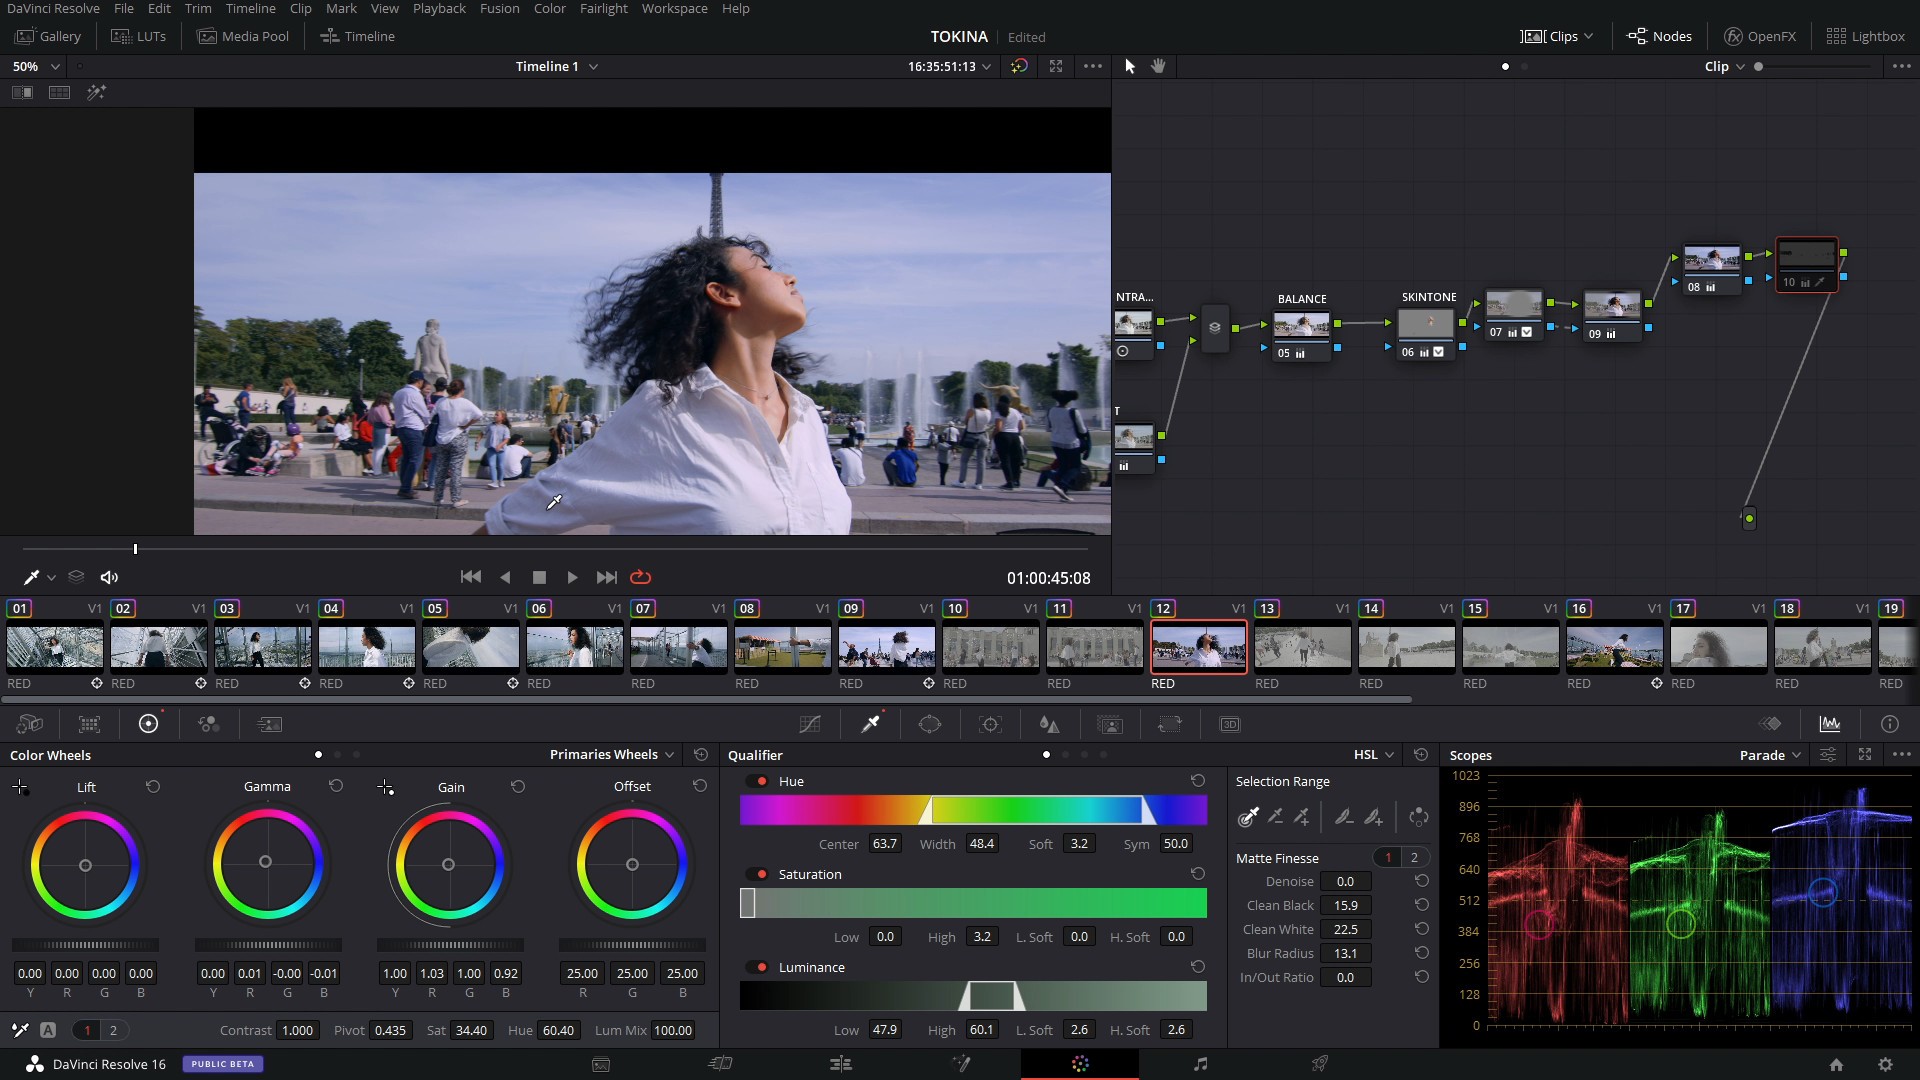The width and height of the screenshot is (1920, 1080).
Task: Expand the Primaries Wheels dropdown
Action: click(x=612, y=755)
